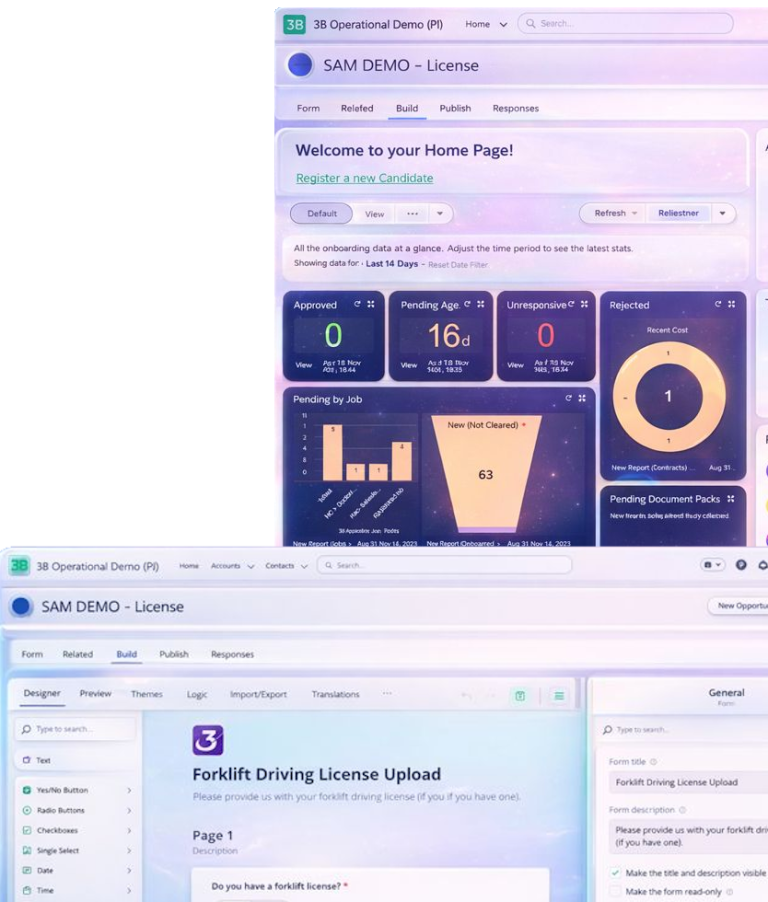Click the 'Register a new Candidate' link
The image size is (768, 902).
[x=364, y=178]
